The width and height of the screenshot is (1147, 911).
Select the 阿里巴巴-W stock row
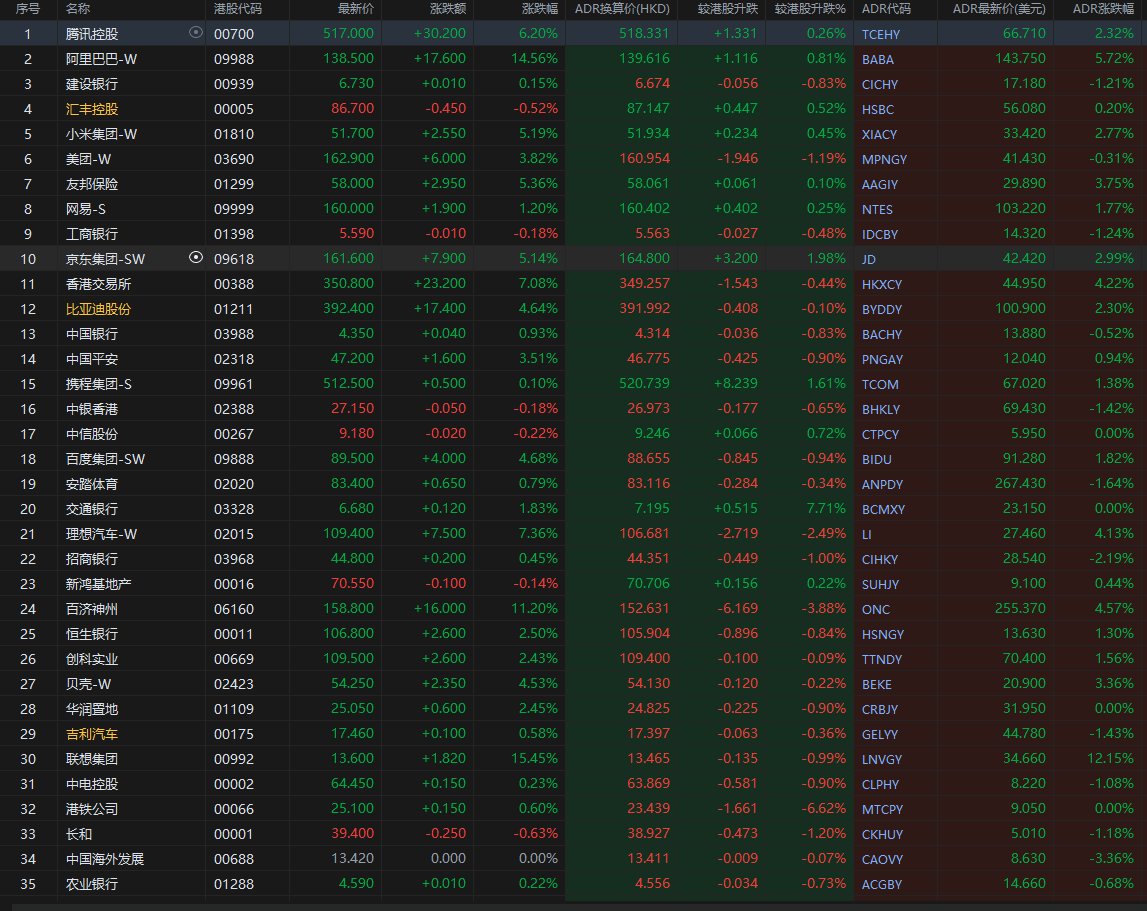(x=101, y=59)
